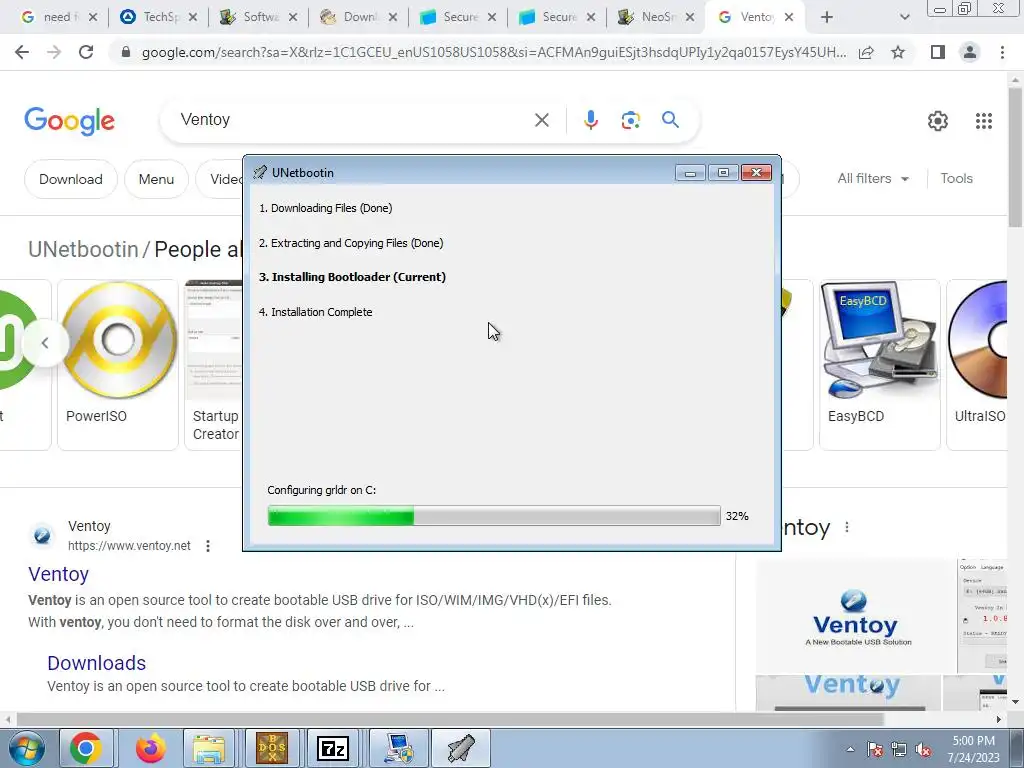Open the Ventoy knowledge panel options dots

[847, 527]
